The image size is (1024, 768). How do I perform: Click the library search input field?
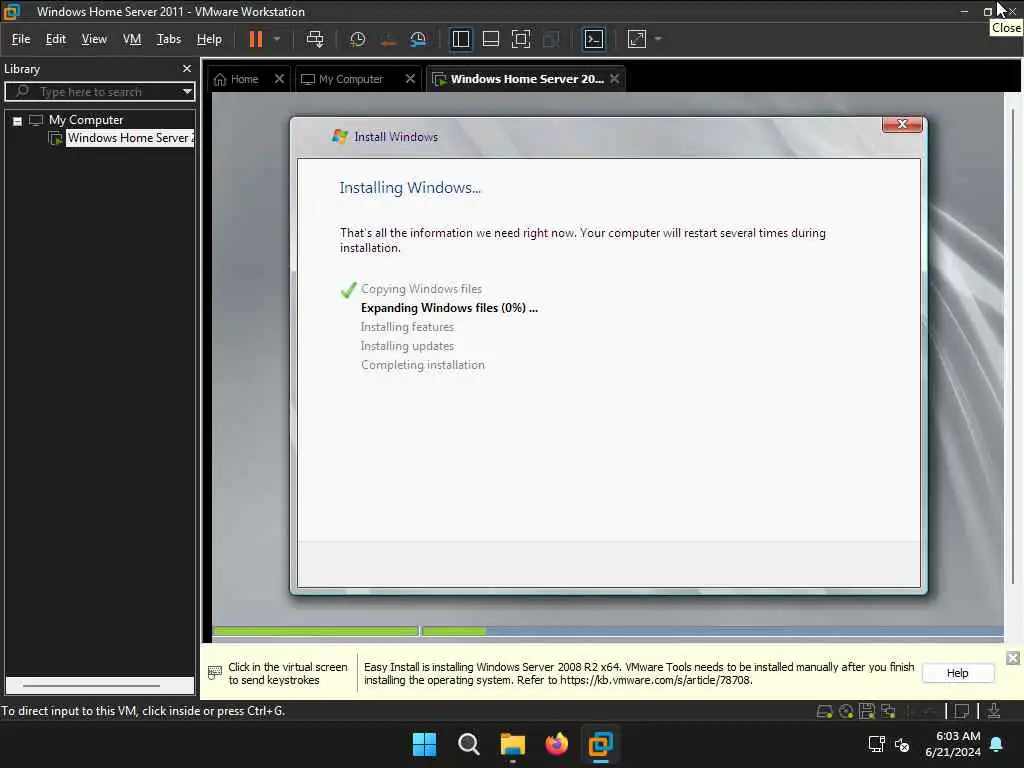tap(98, 91)
